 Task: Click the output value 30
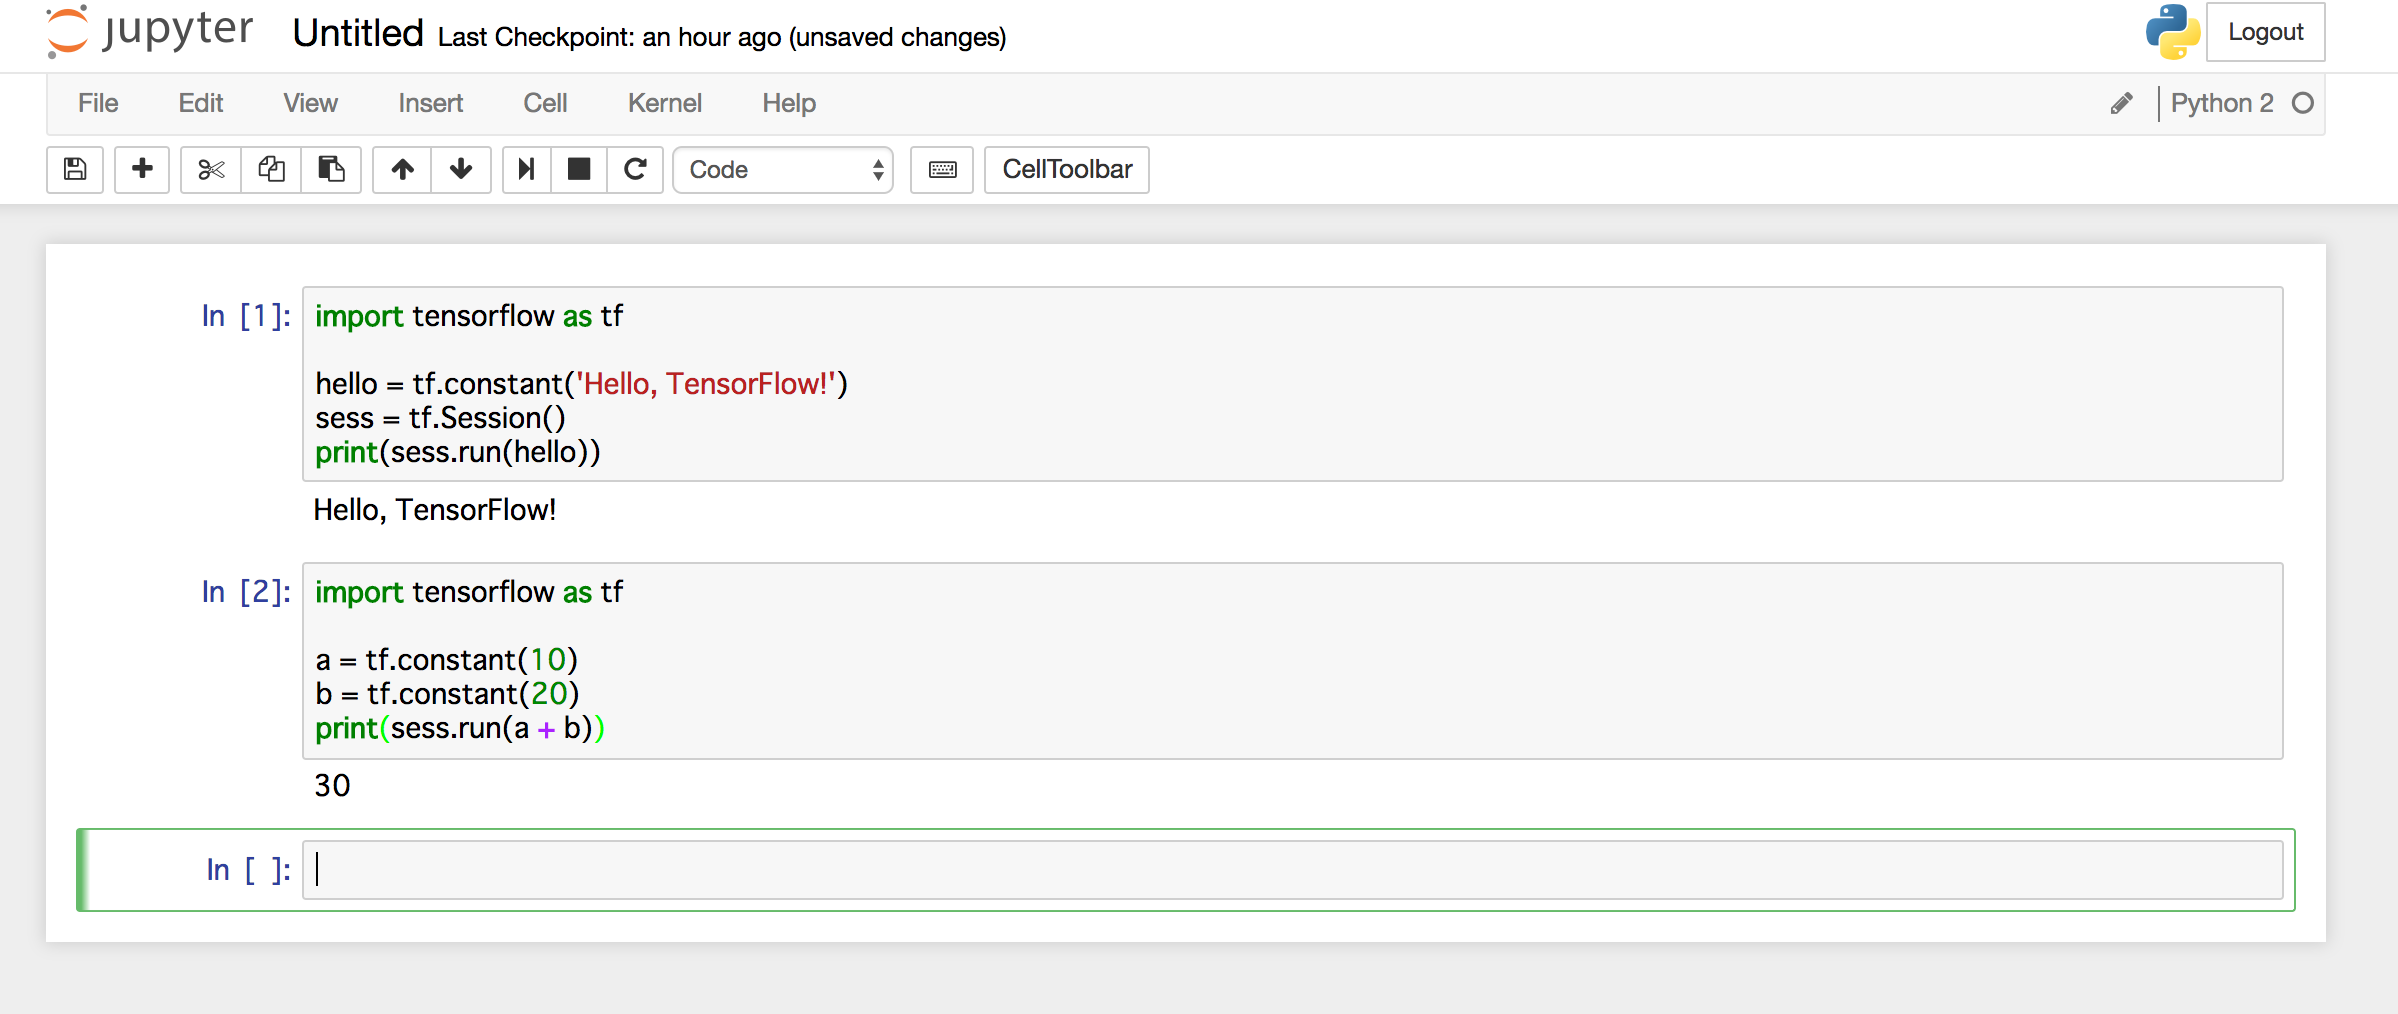(x=332, y=786)
